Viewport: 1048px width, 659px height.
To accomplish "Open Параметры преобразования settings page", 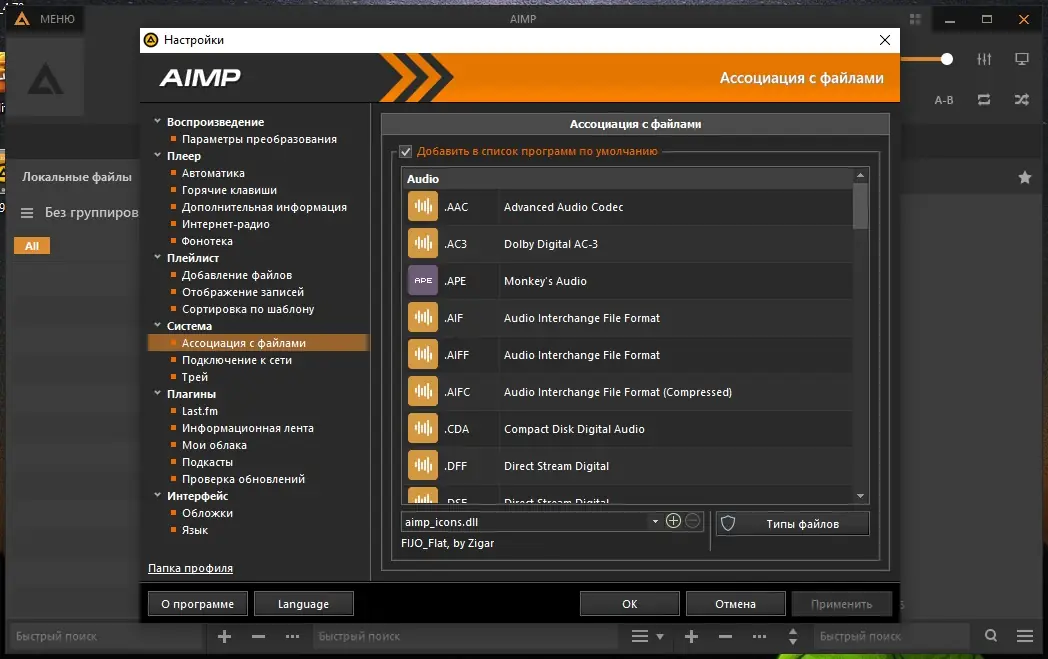I will point(259,139).
